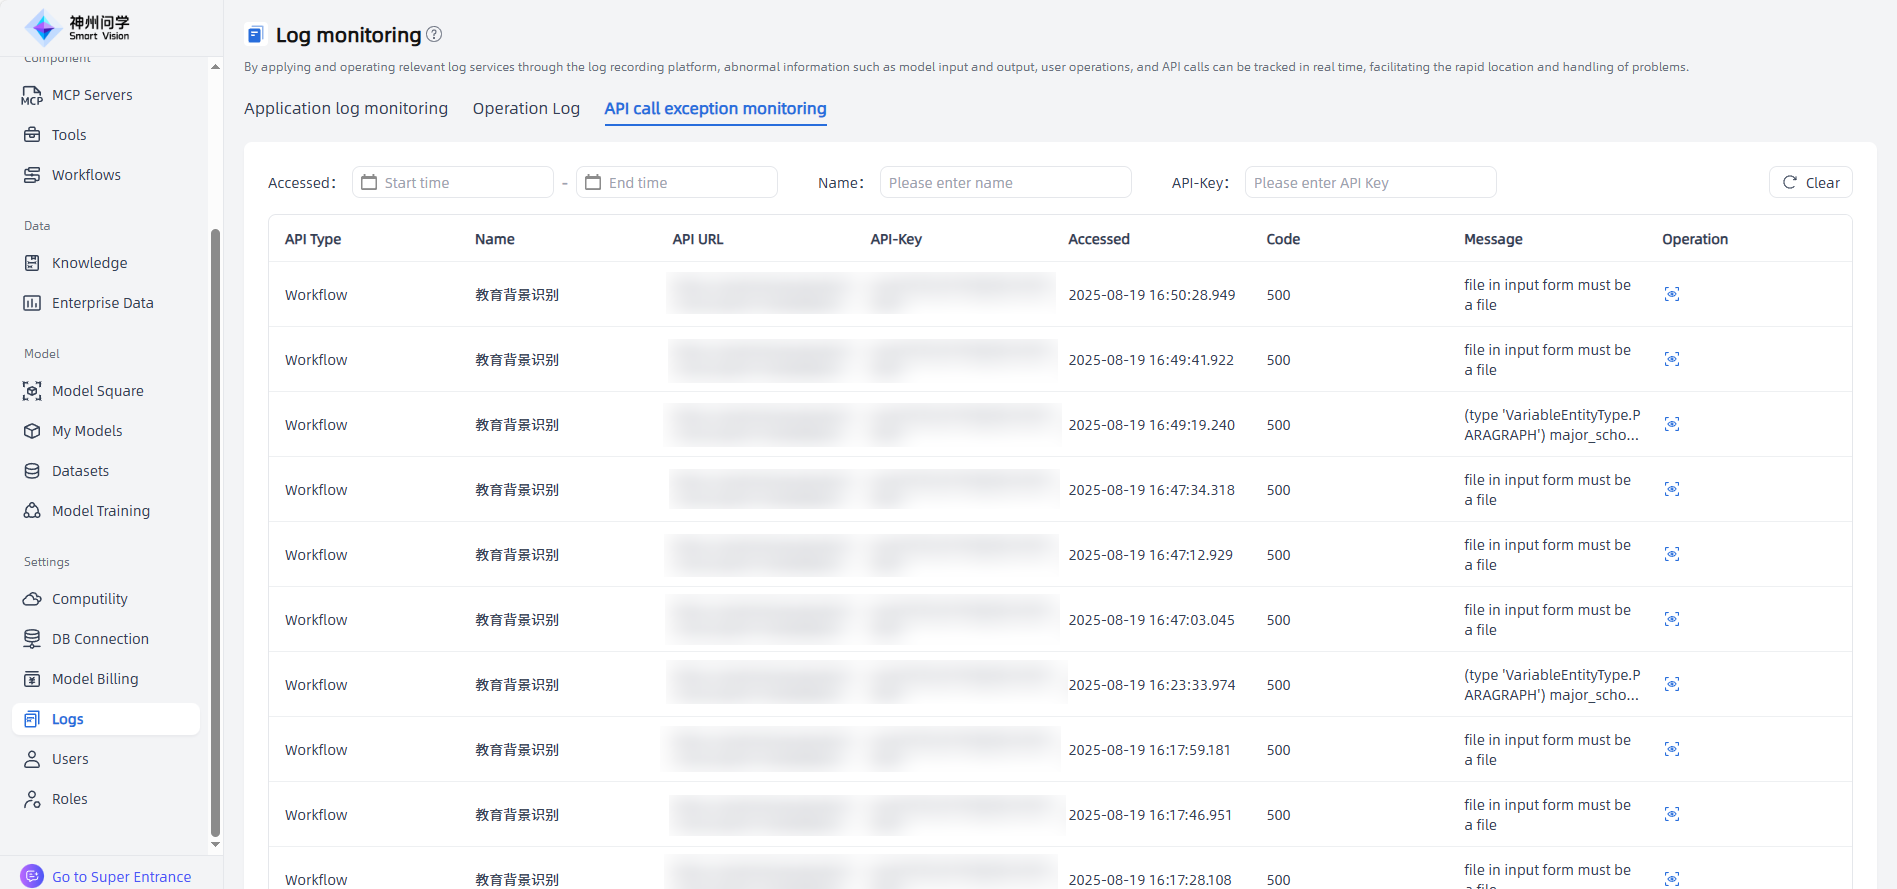1897x889 pixels.
Task: Switch to the Operation Log tab
Action: point(526,108)
